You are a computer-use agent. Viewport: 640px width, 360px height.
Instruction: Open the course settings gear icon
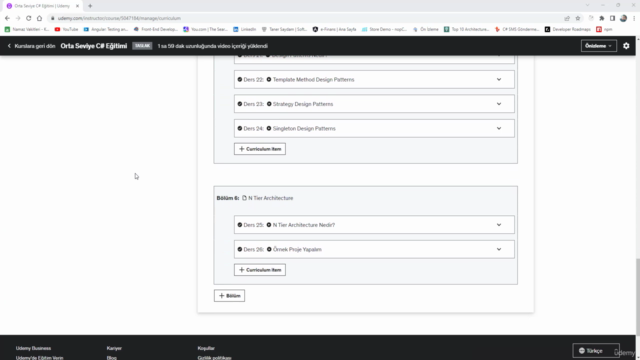[x=626, y=46]
